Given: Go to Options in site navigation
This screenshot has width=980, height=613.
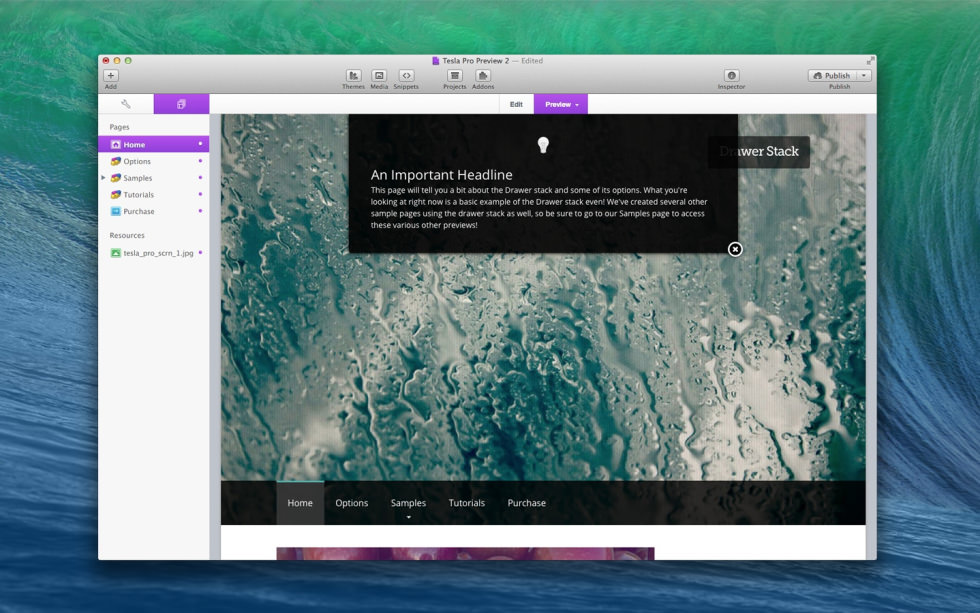Looking at the screenshot, I should pyautogui.click(x=351, y=503).
